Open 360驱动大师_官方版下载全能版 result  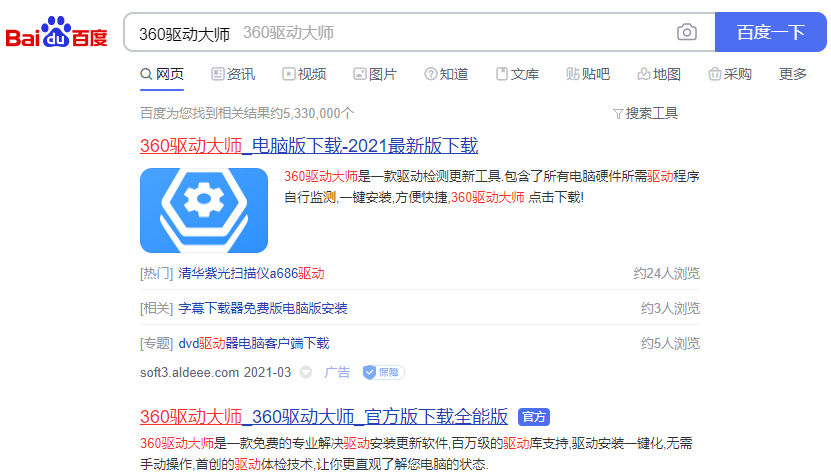coord(324,417)
